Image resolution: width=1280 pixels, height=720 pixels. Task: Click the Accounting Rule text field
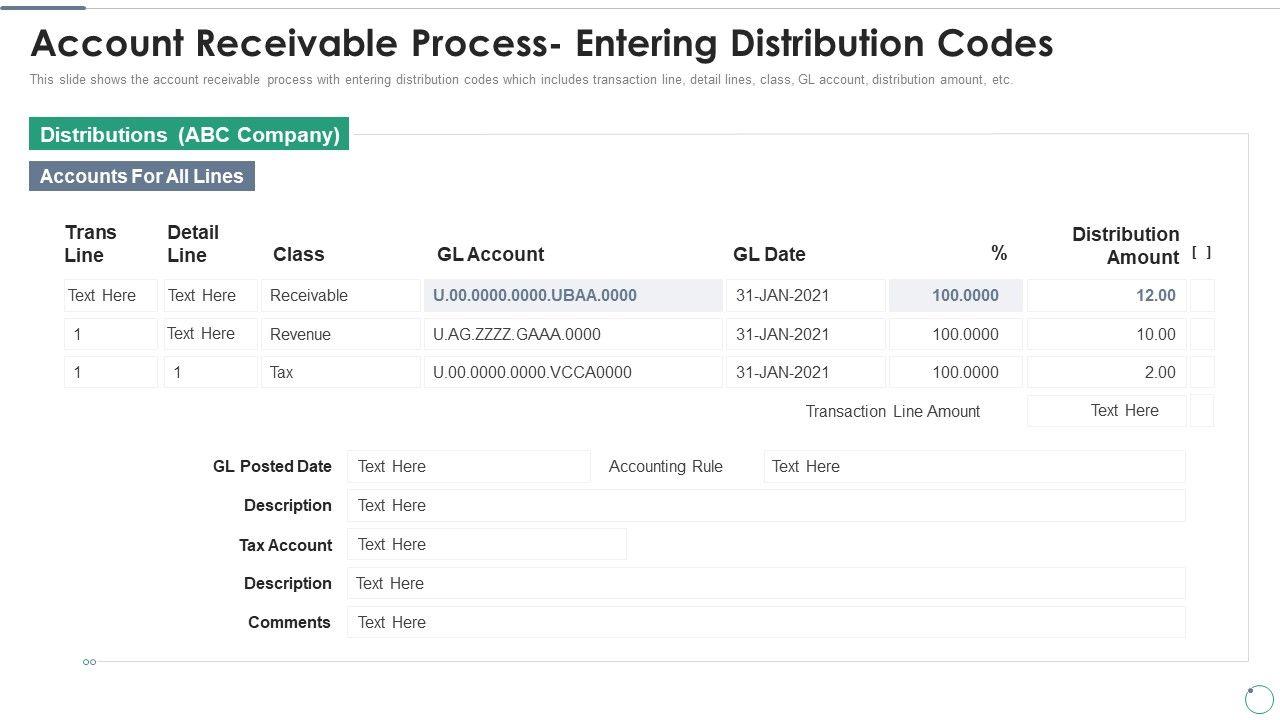(x=974, y=467)
